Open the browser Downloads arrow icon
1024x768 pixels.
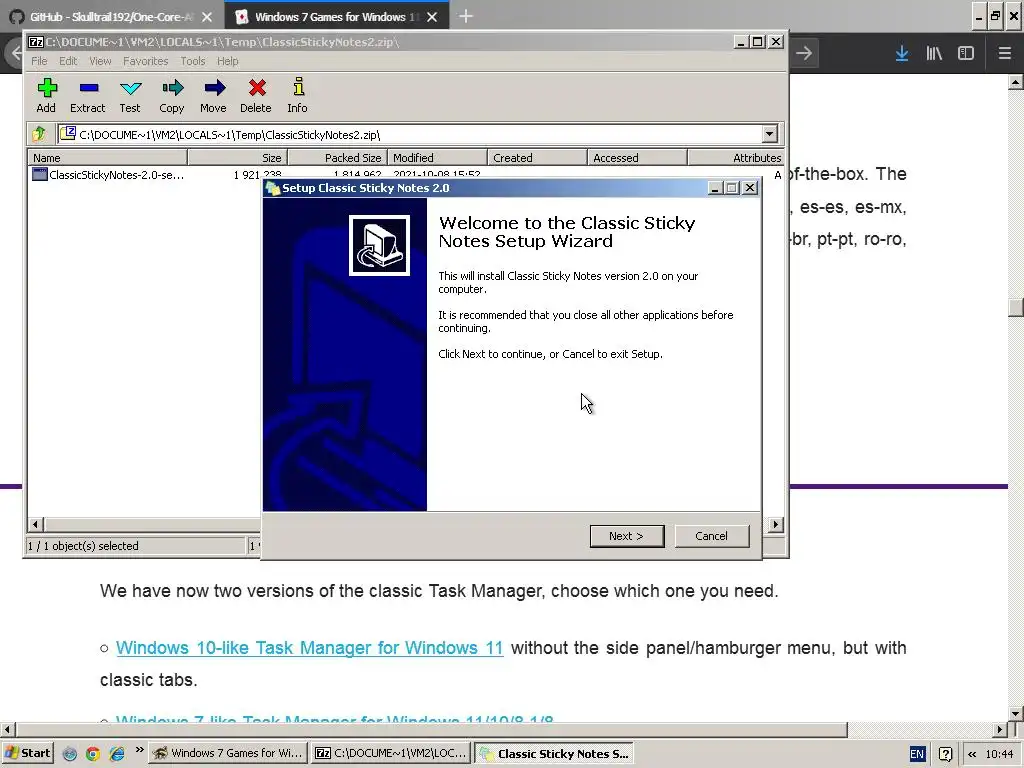tap(902, 54)
